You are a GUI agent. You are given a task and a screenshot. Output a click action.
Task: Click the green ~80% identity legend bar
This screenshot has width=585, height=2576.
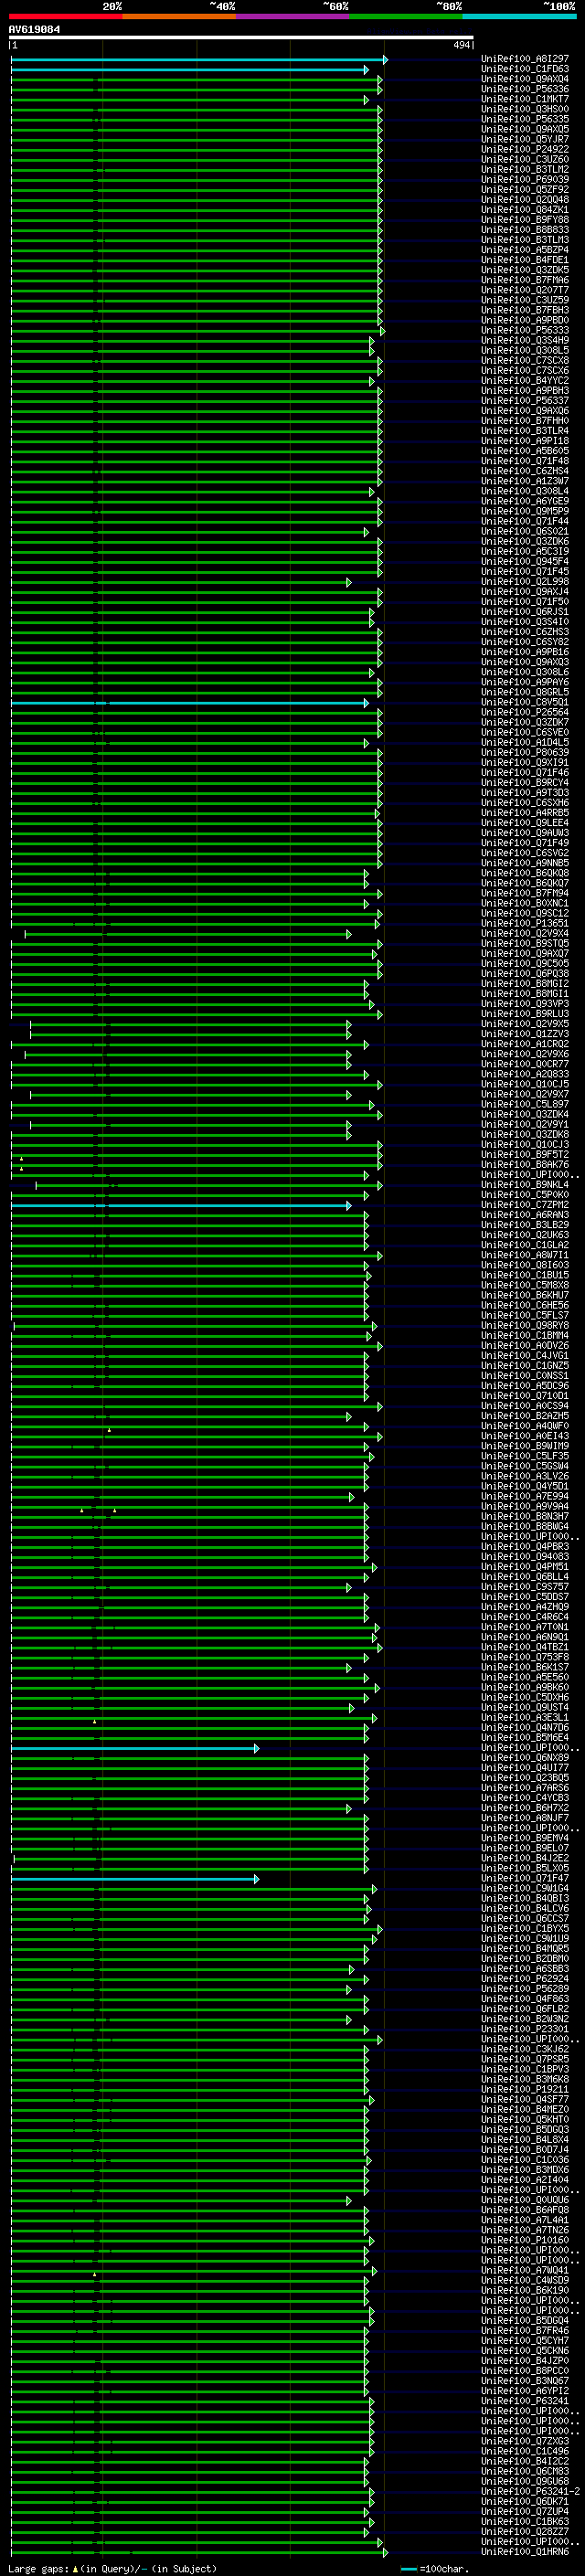click(x=406, y=16)
